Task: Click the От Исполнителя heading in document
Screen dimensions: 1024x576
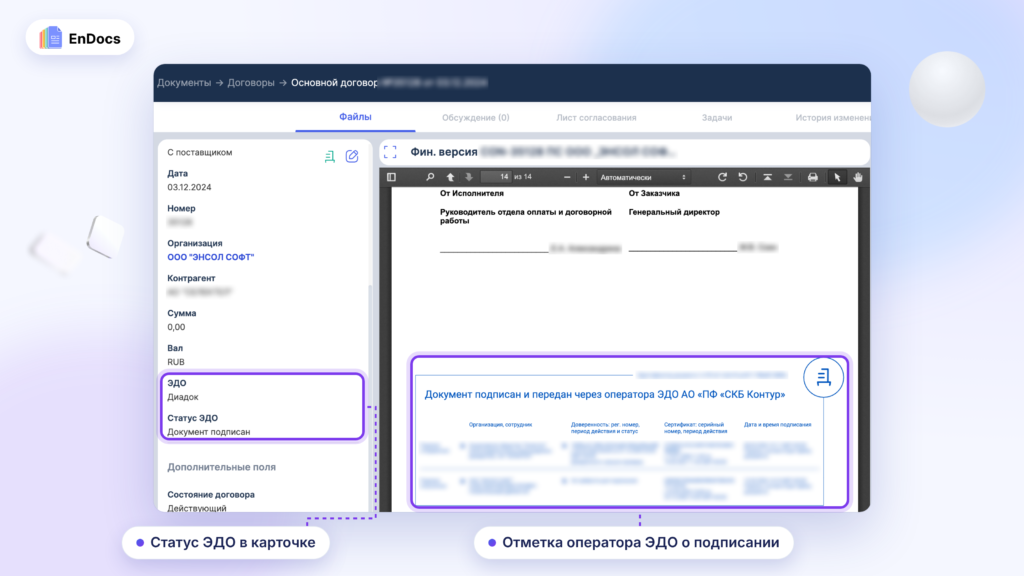Action: (x=472, y=193)
